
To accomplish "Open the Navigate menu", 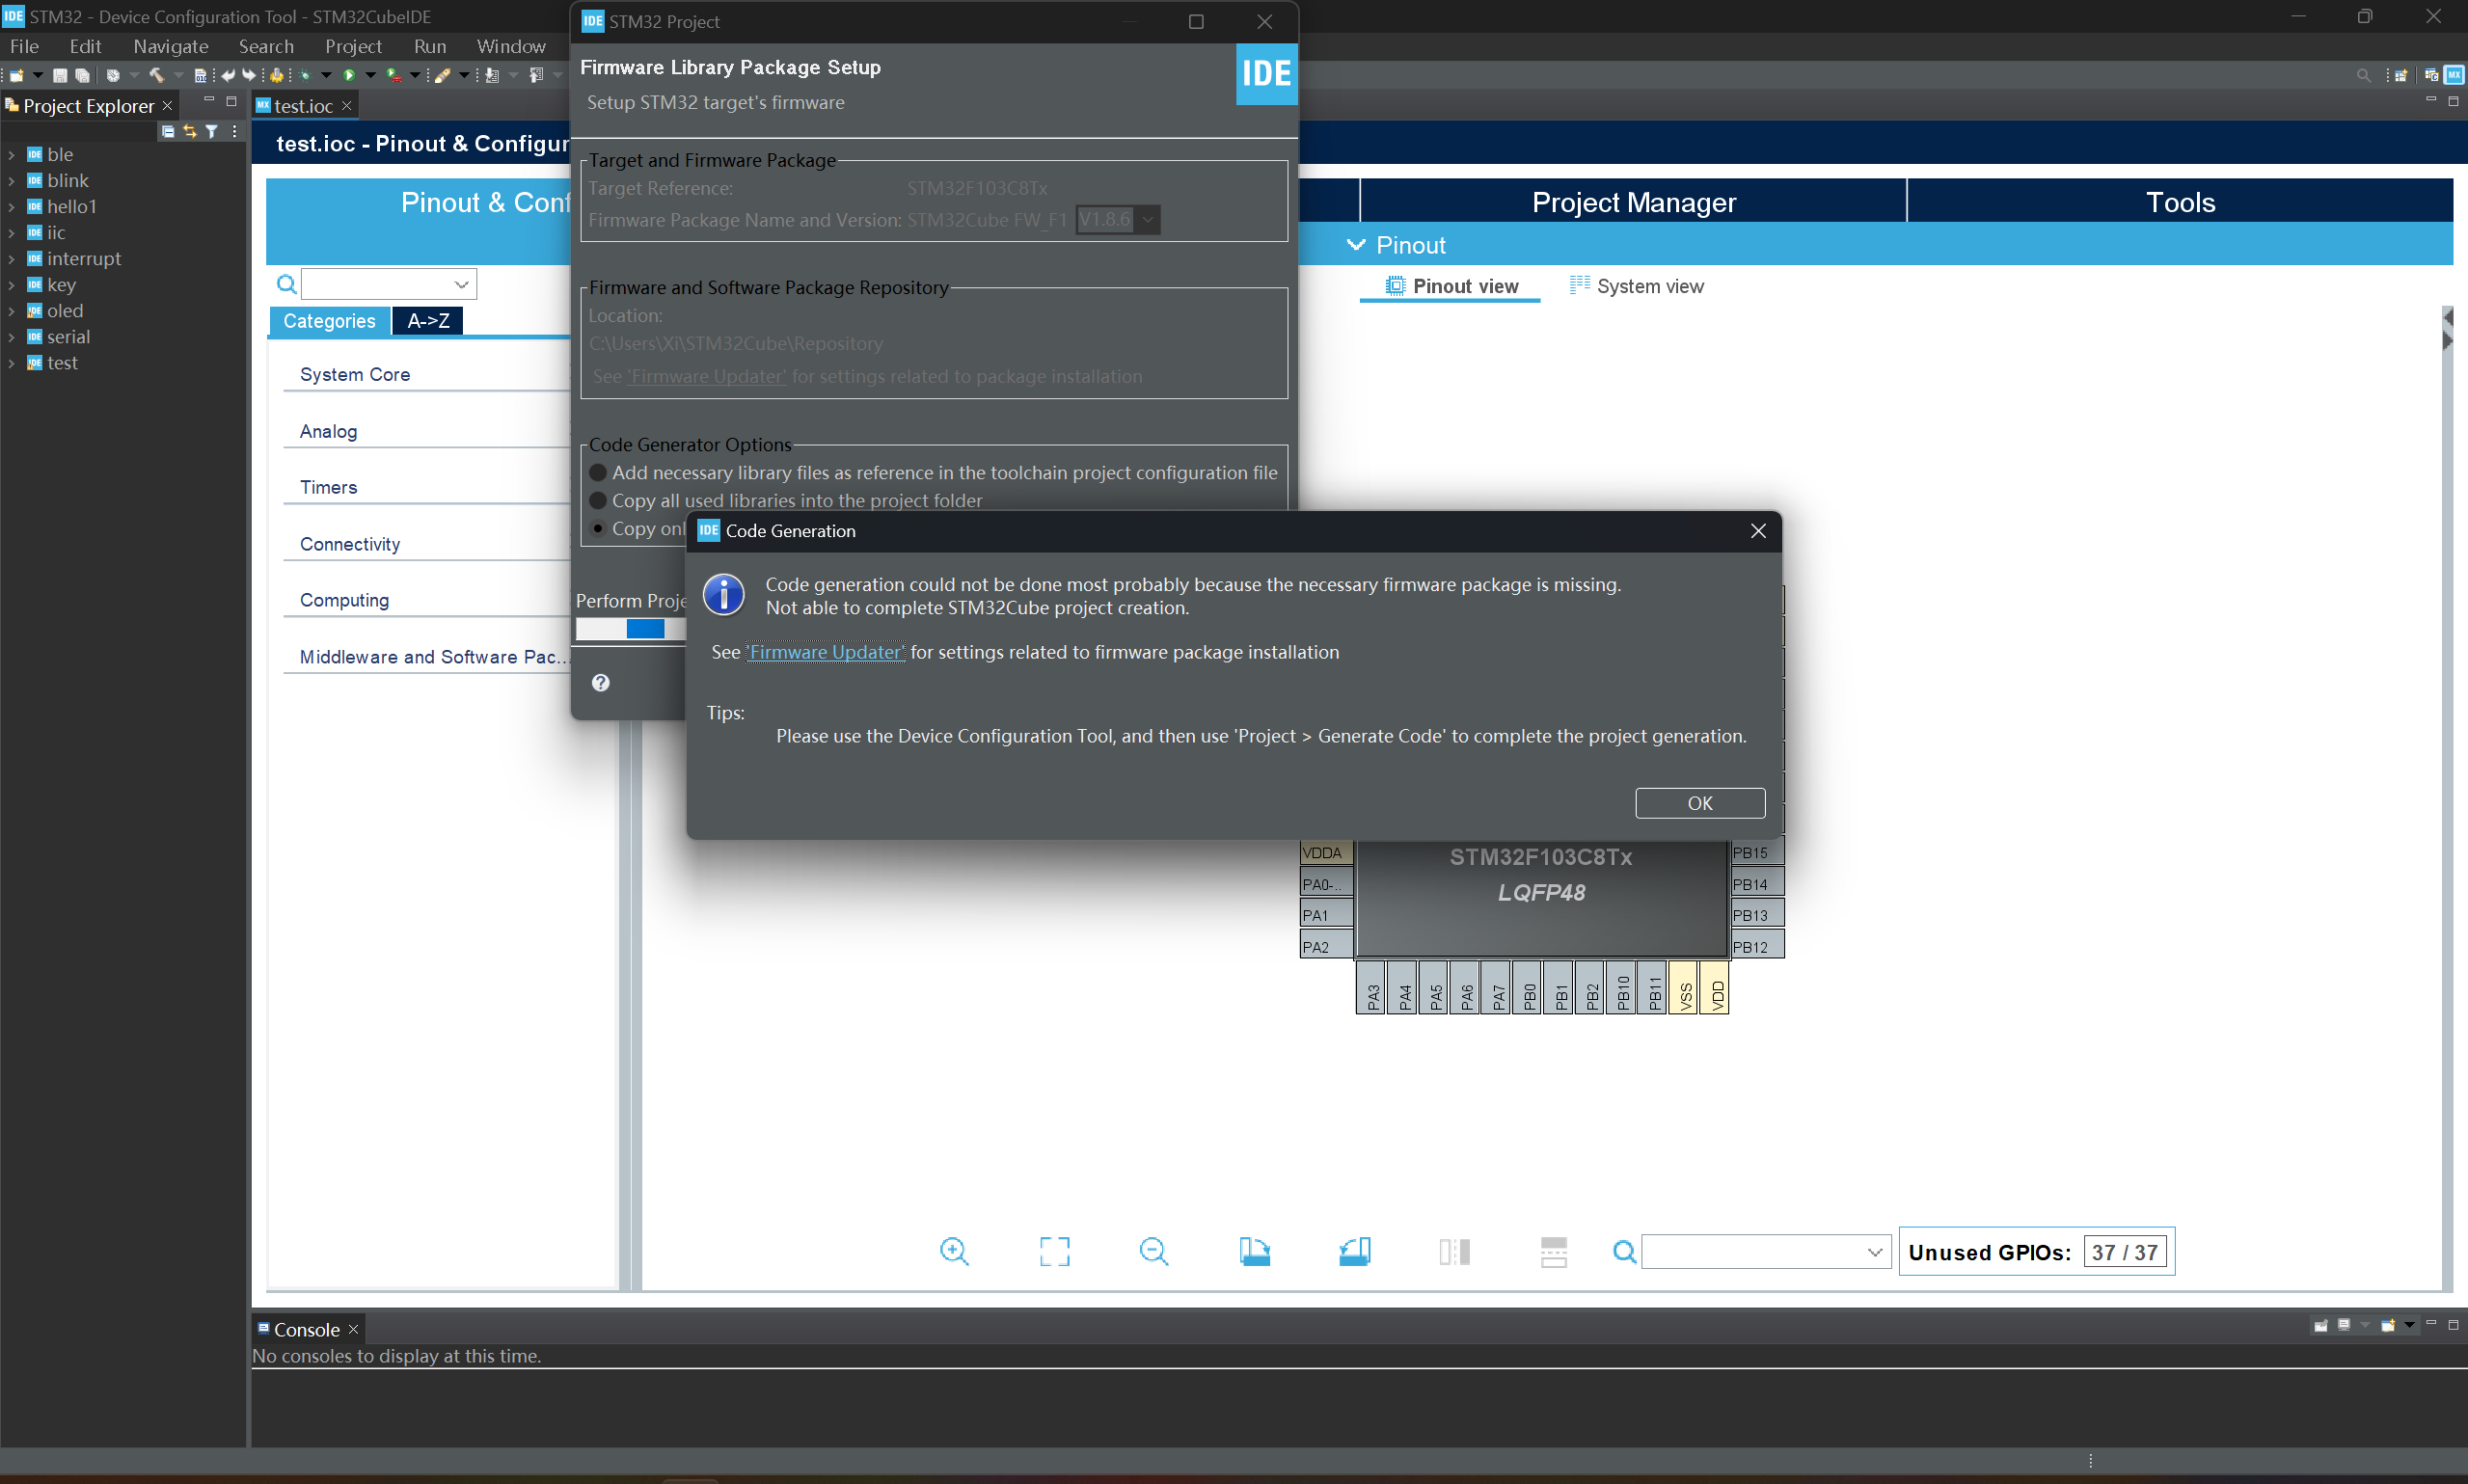I will [x=171, y=46].
